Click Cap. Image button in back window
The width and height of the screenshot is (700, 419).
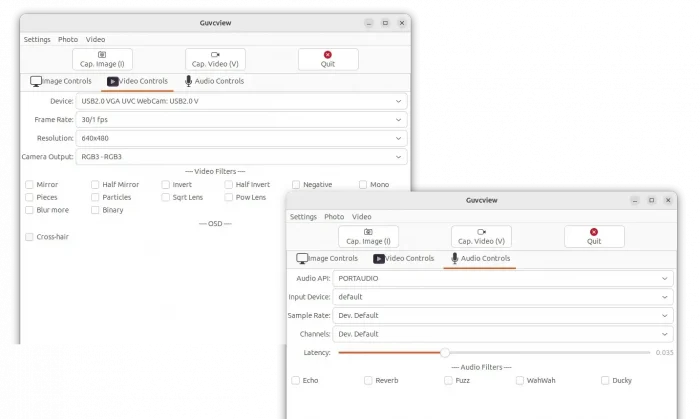tap(102, 59)
